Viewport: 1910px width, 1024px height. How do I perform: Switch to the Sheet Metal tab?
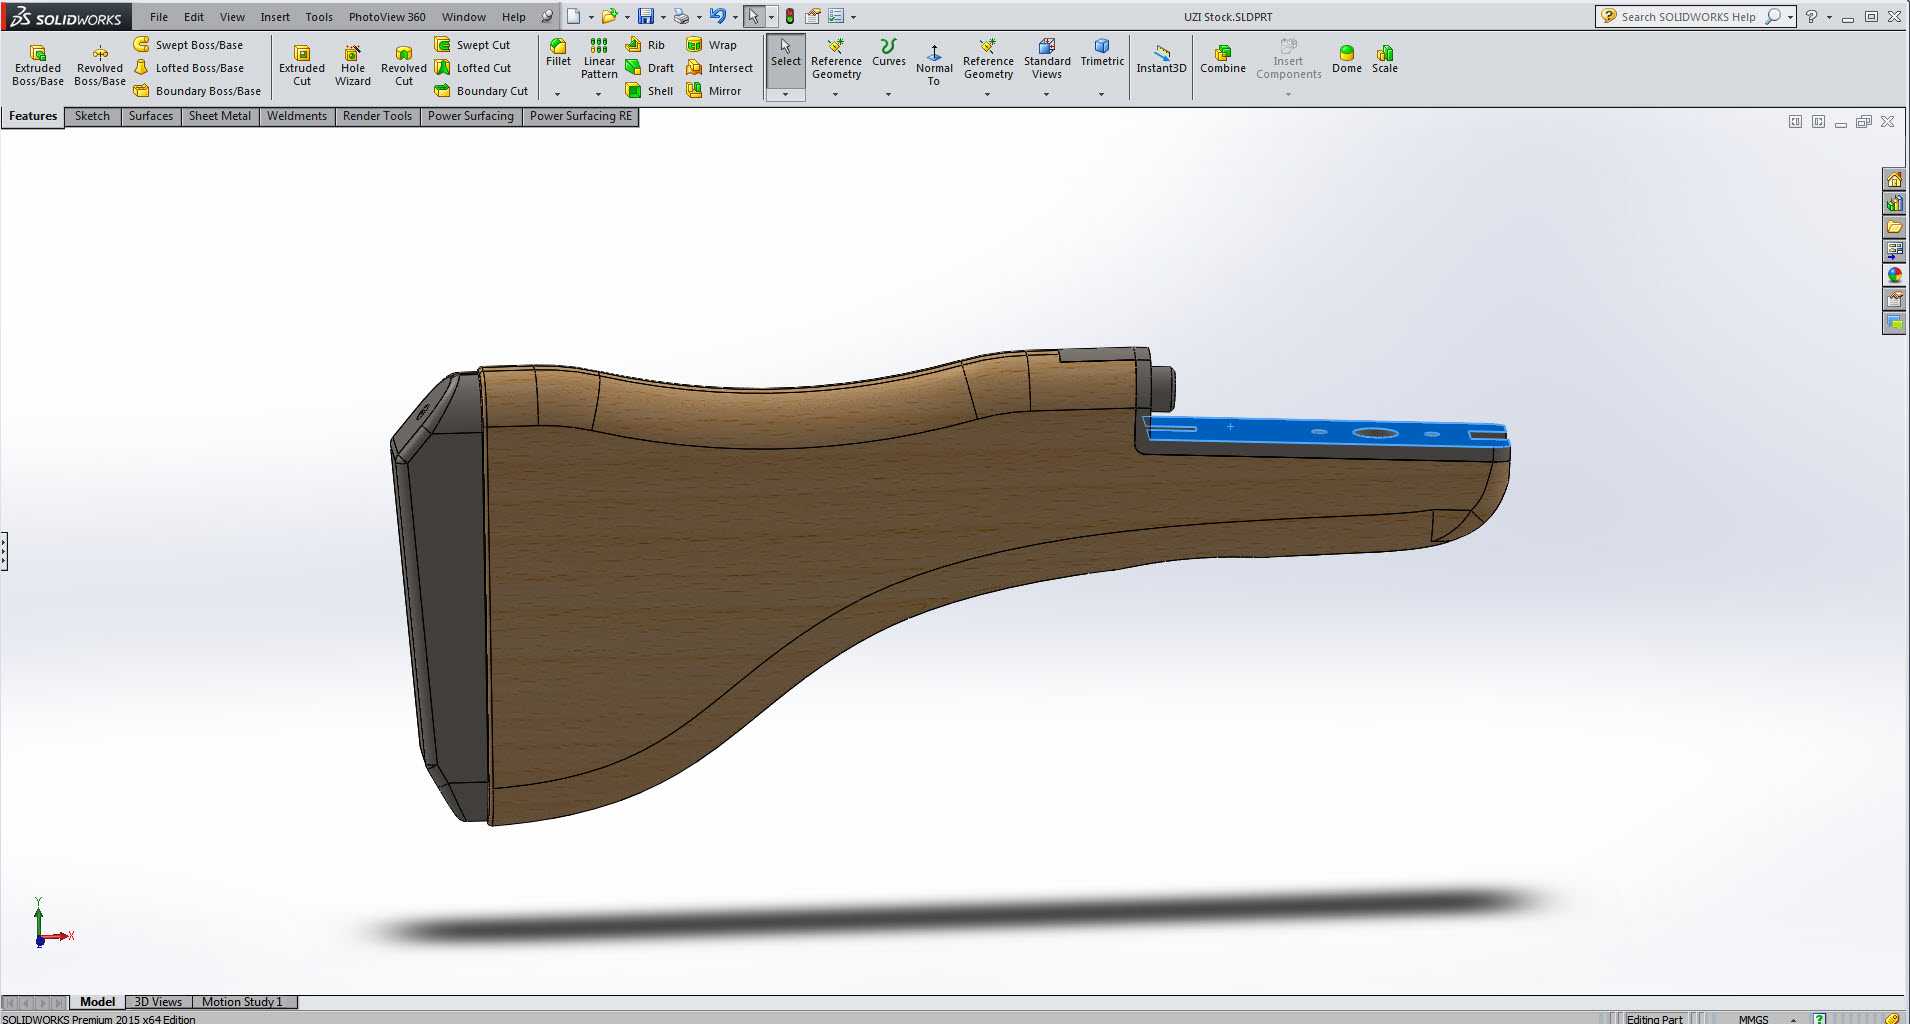pos(220,116)
